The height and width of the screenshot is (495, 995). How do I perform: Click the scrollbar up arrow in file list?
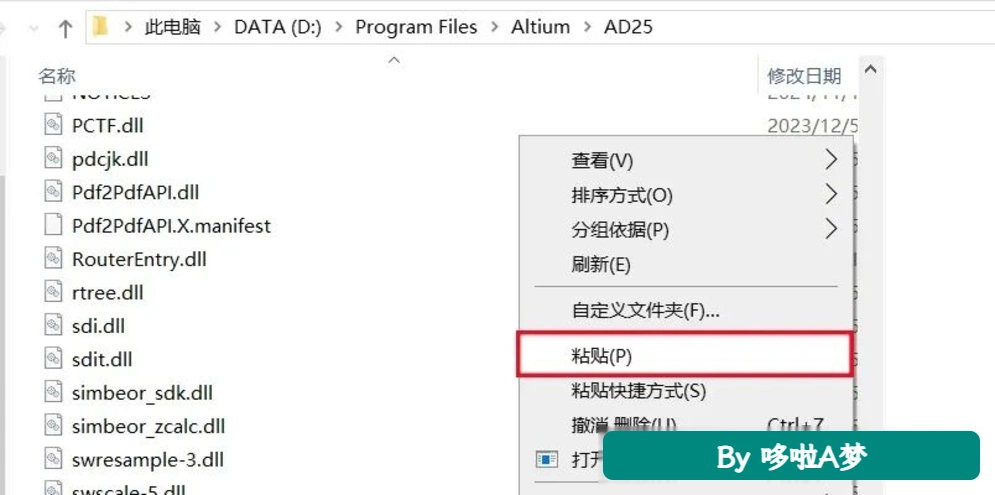click(x=871, y=69)
